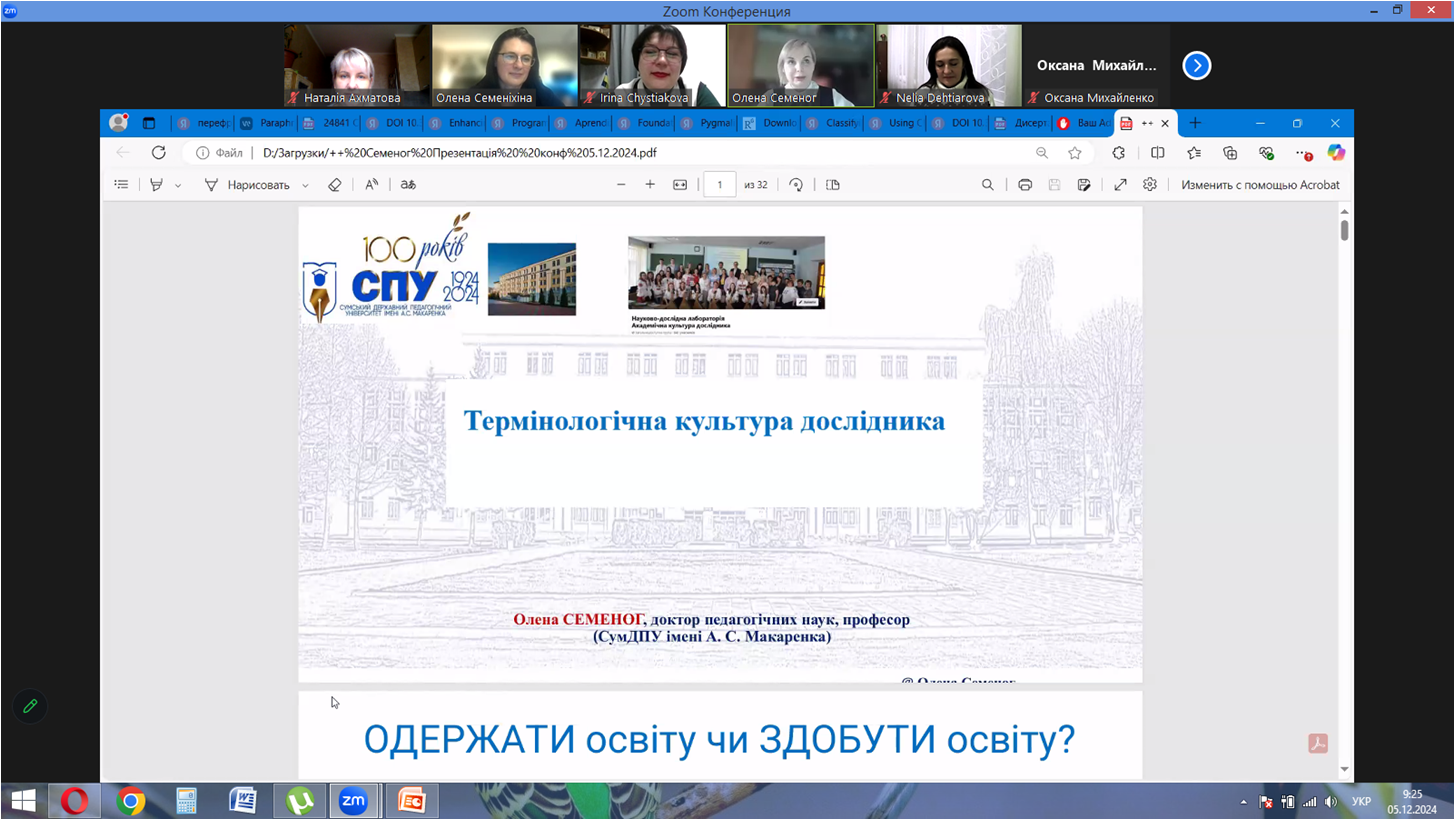Click the address bar with PDF path
This screenshot has height=820, width=1455.
[x=610, y=153]
